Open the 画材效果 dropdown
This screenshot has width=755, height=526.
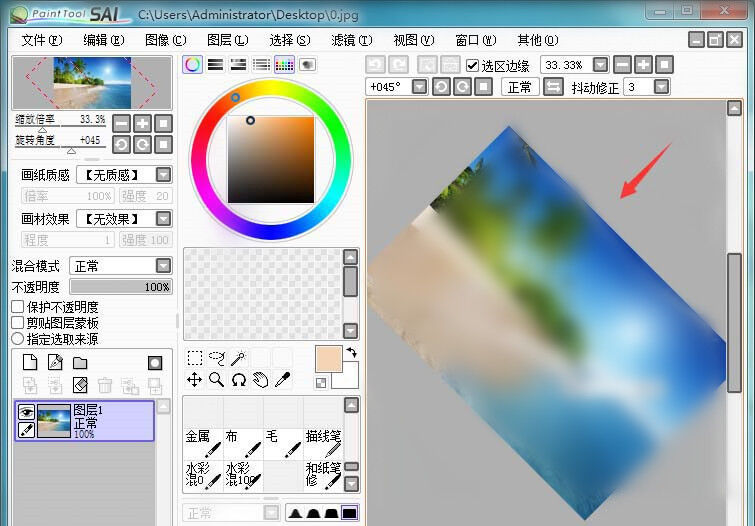click(164, 219)
